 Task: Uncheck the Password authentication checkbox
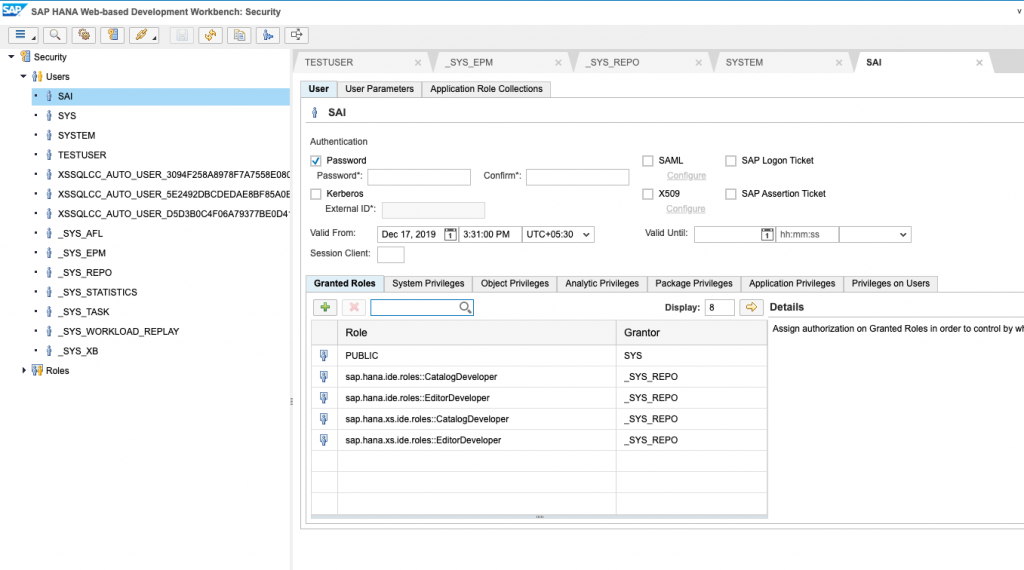pos(316,161)
